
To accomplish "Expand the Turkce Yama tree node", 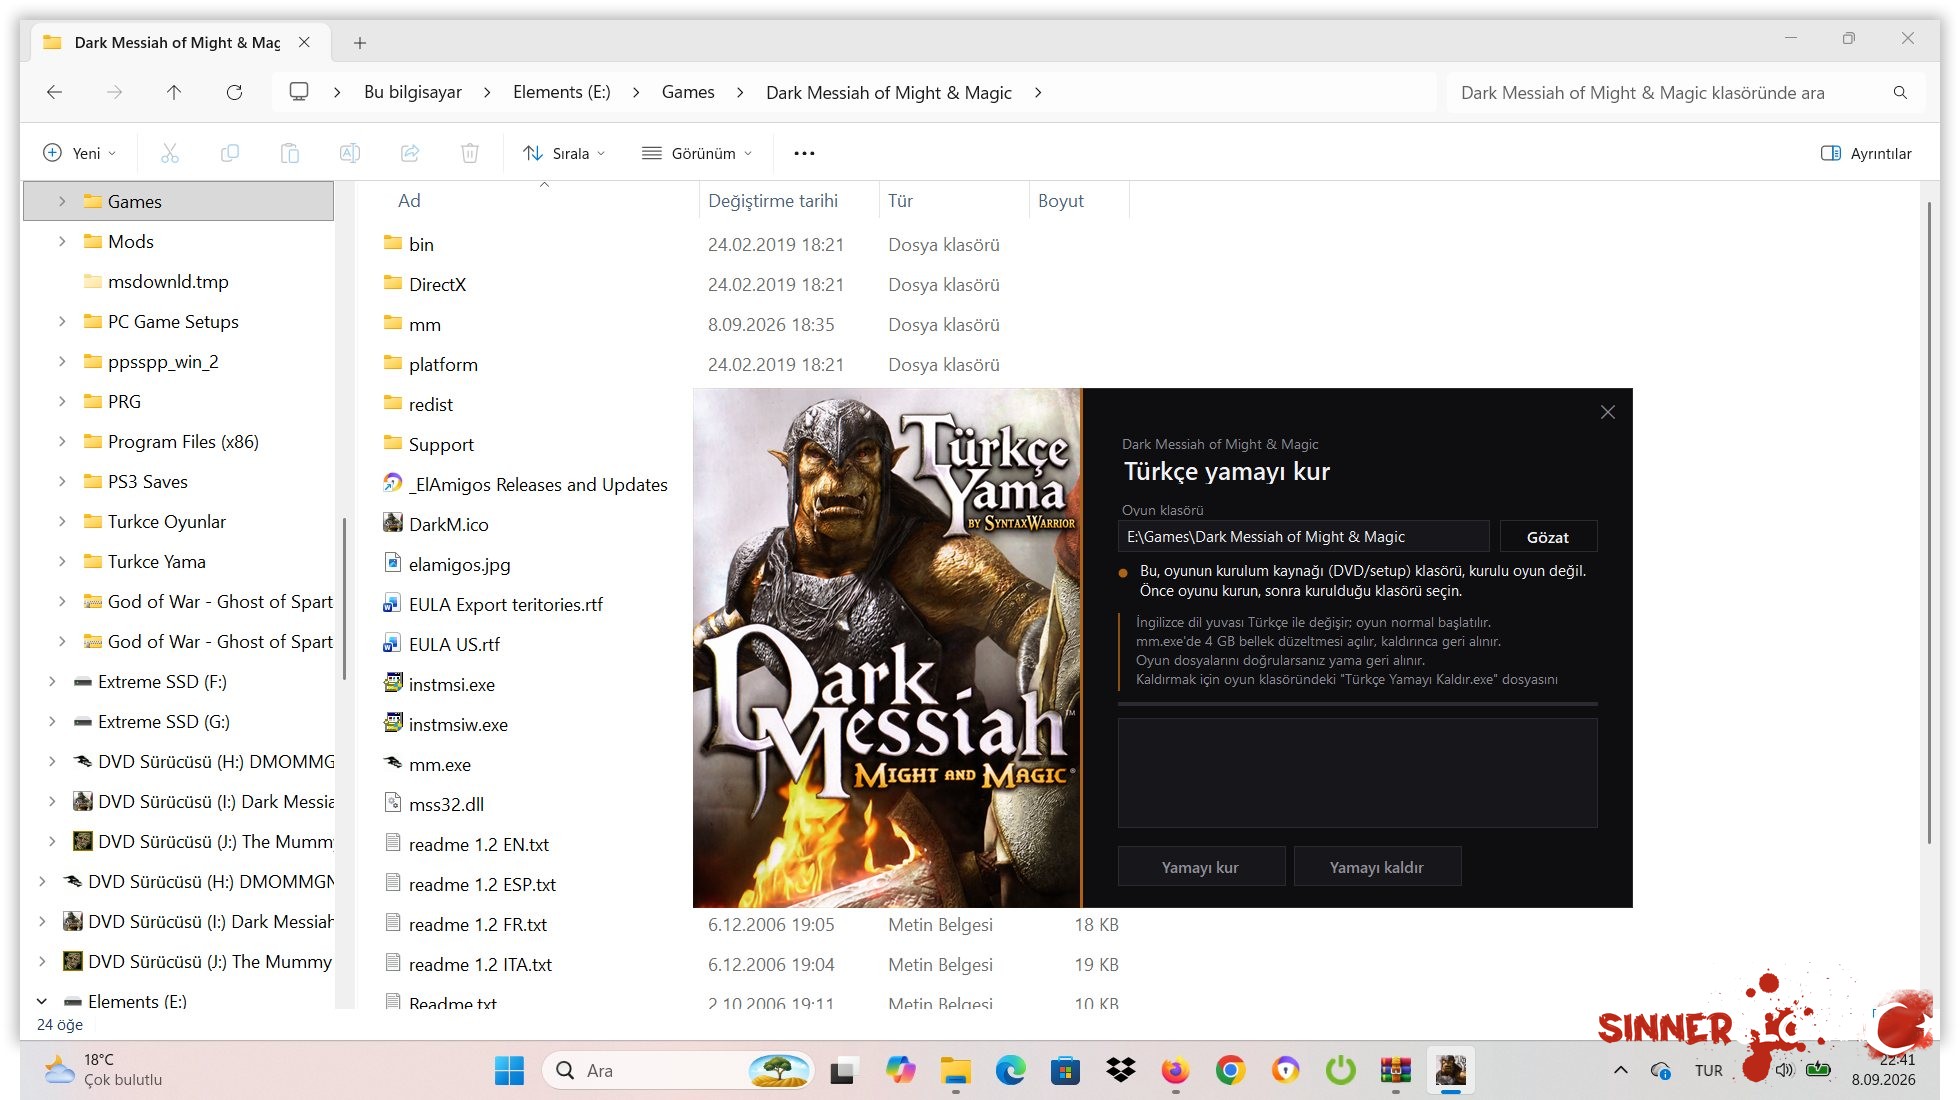I will click(x=62, y=561).
